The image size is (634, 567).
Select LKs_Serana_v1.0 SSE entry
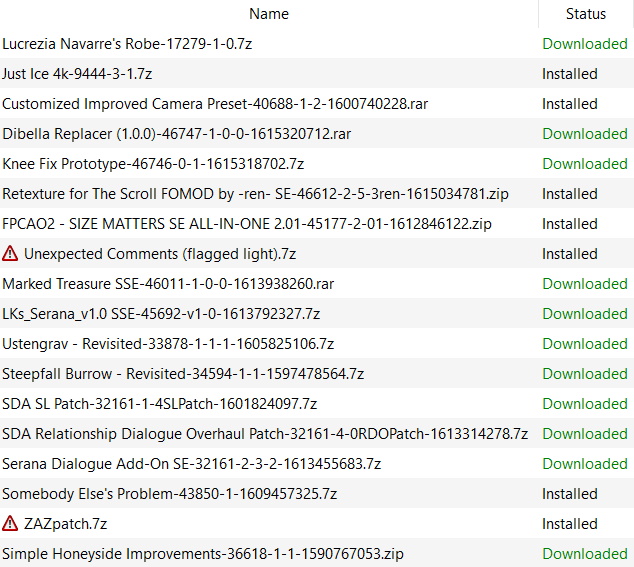(317, 313)
